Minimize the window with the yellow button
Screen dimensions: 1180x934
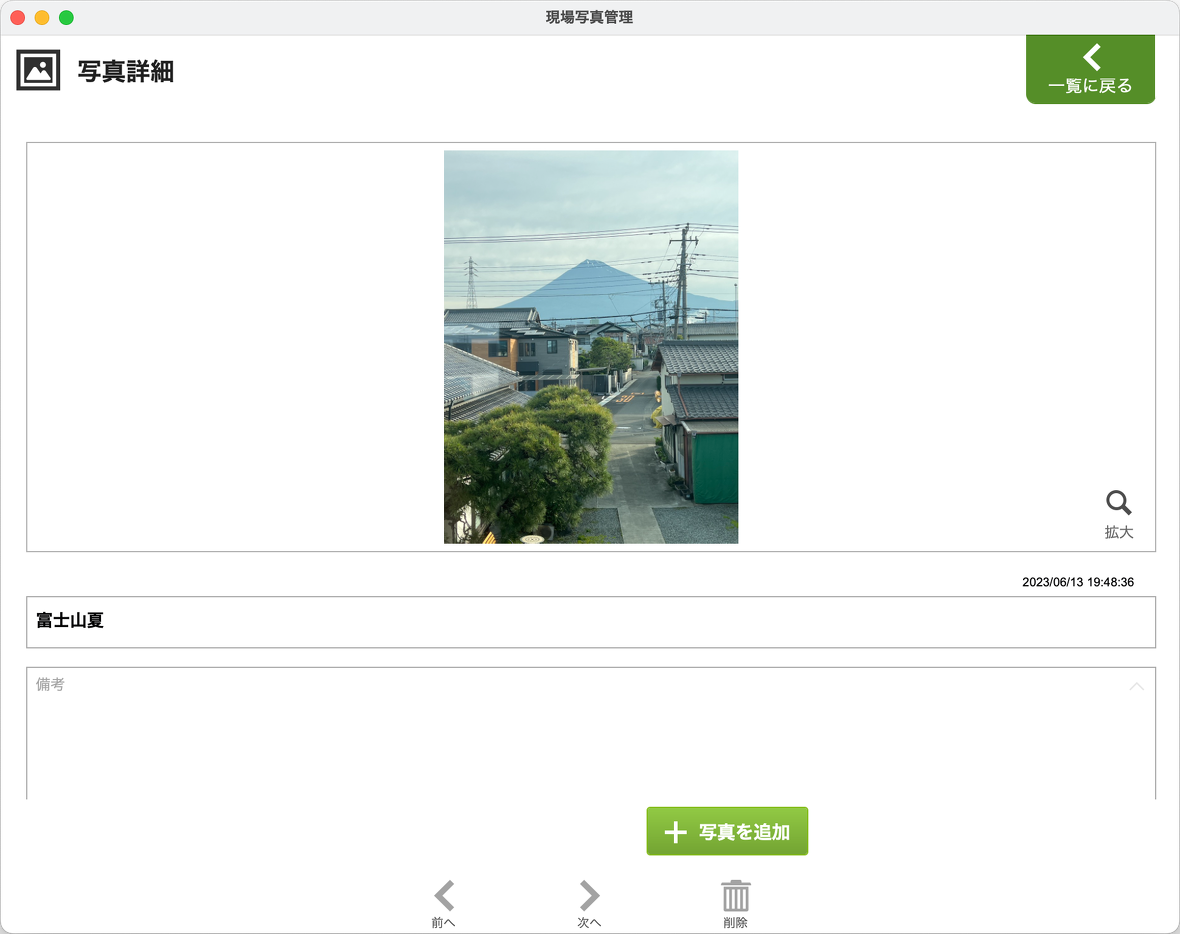42,18
